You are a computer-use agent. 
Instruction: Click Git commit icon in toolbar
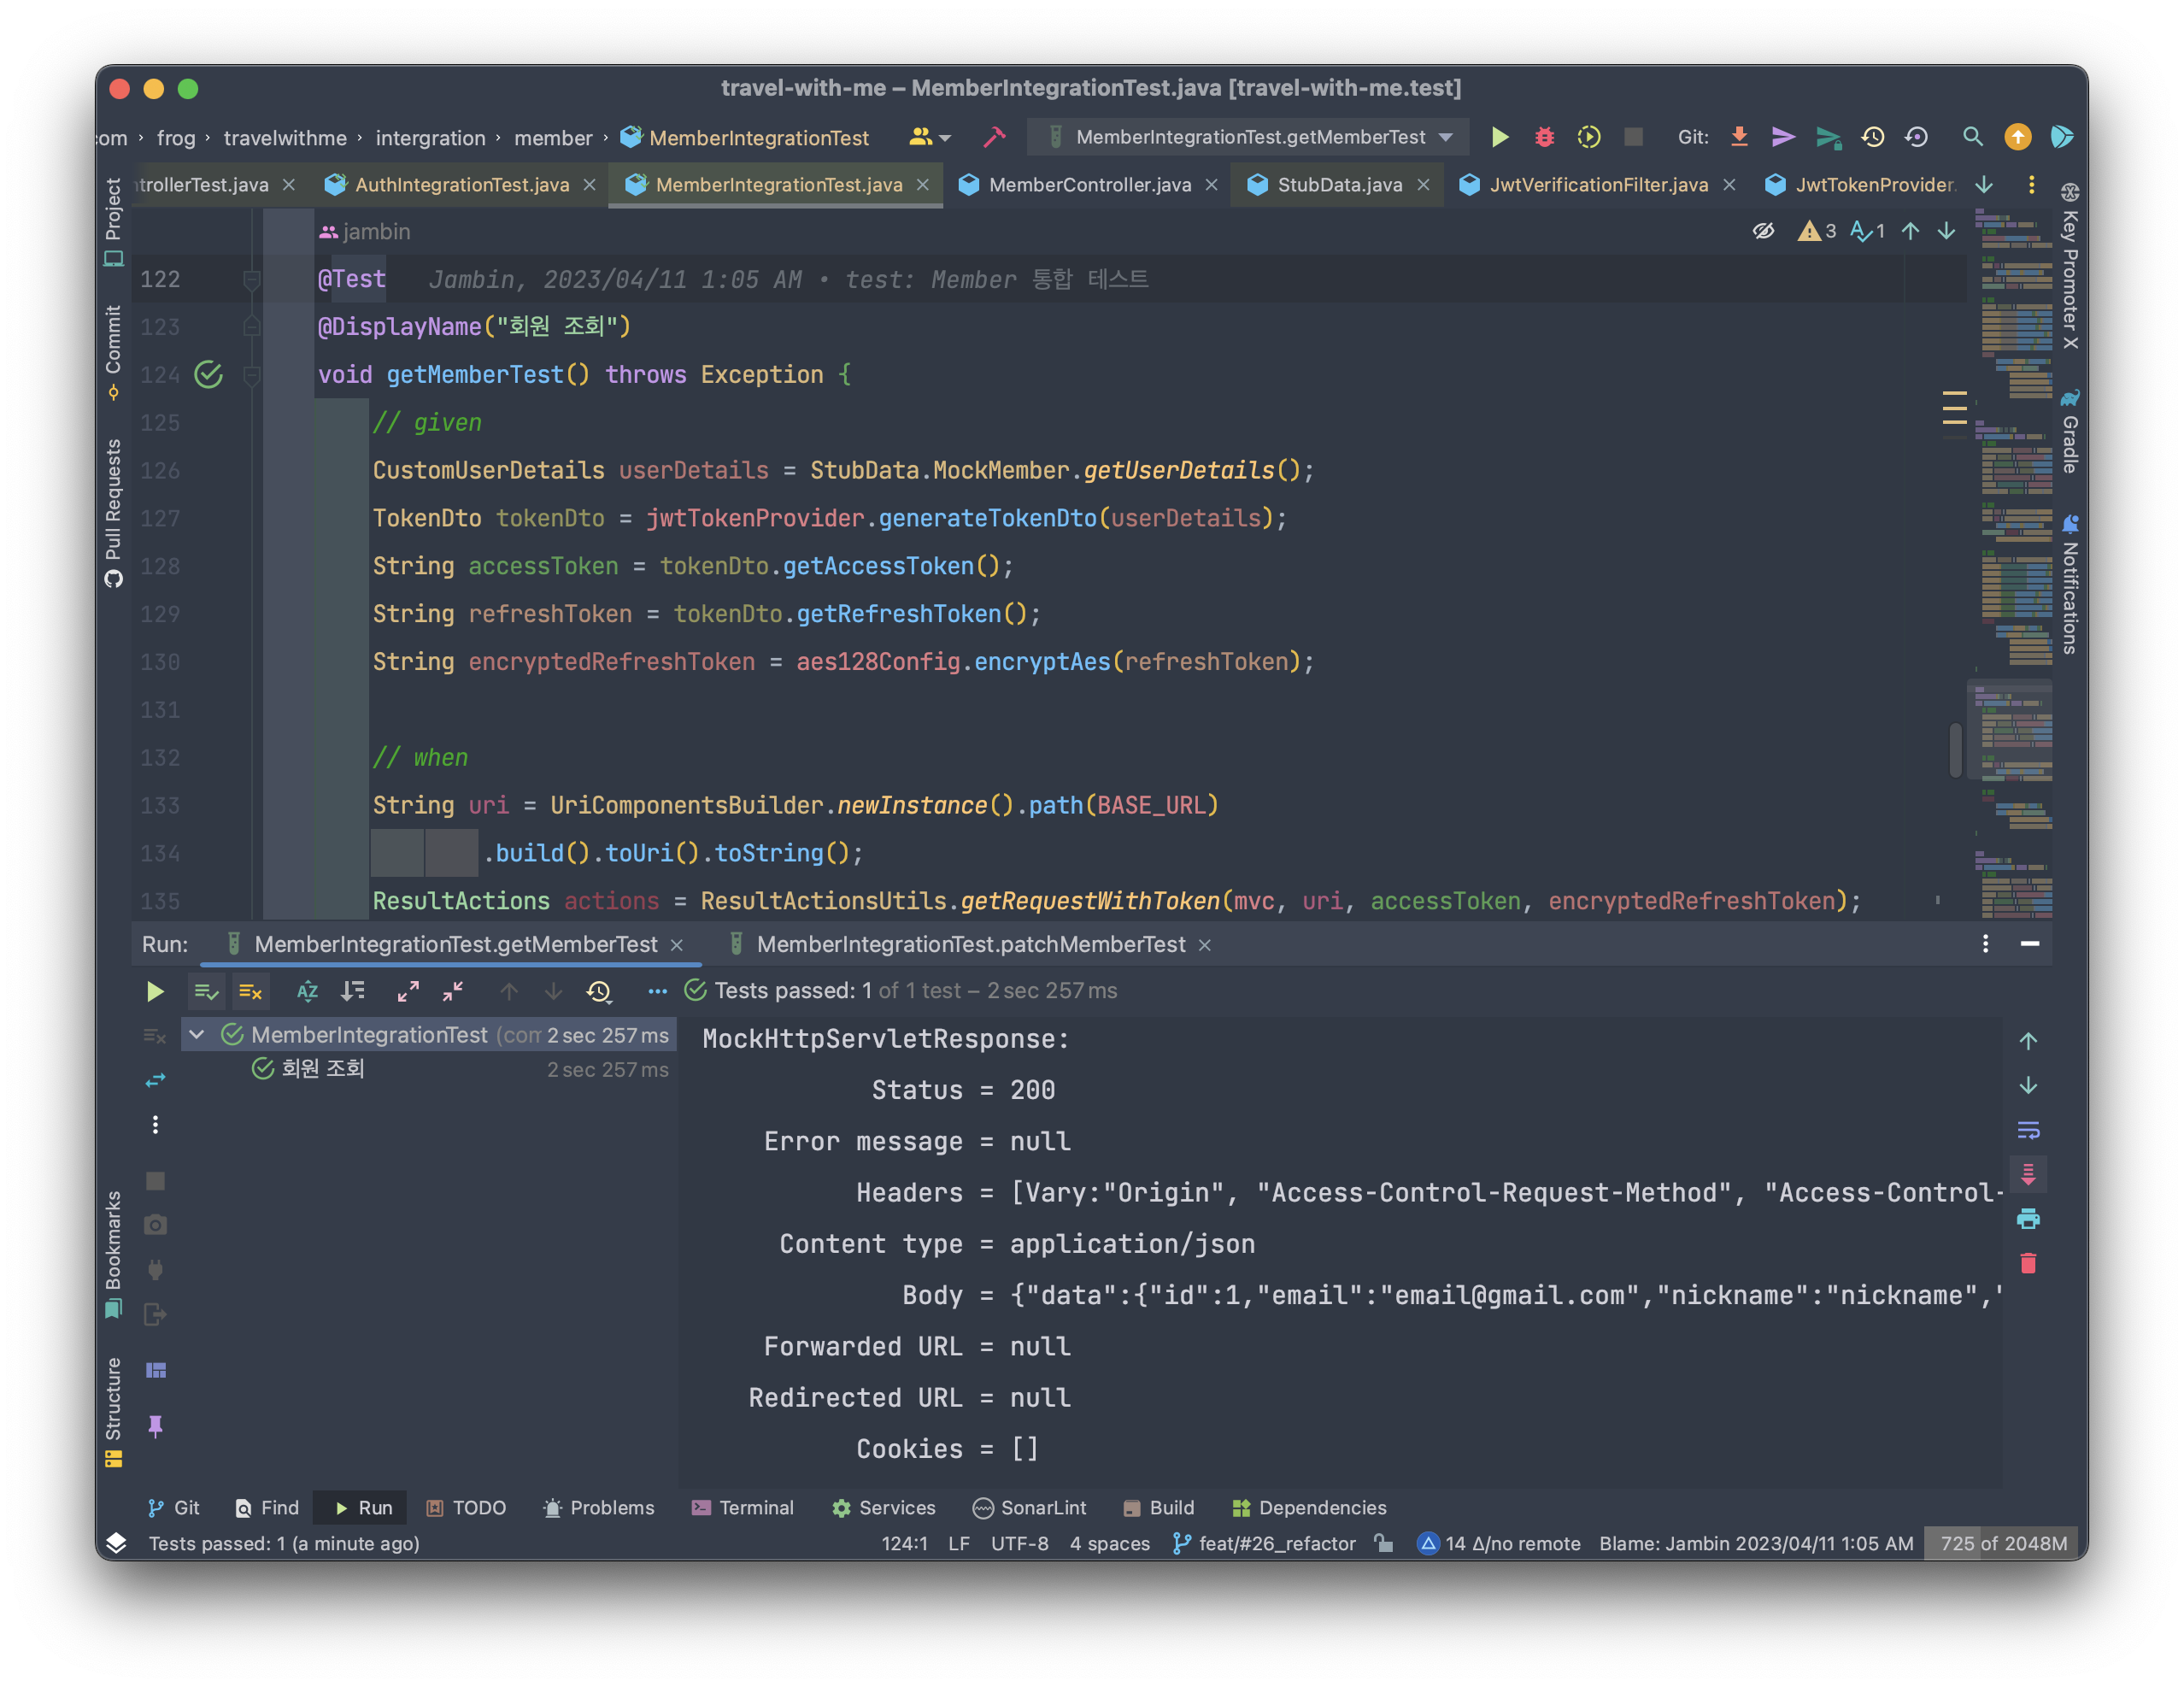point(1783,137)
